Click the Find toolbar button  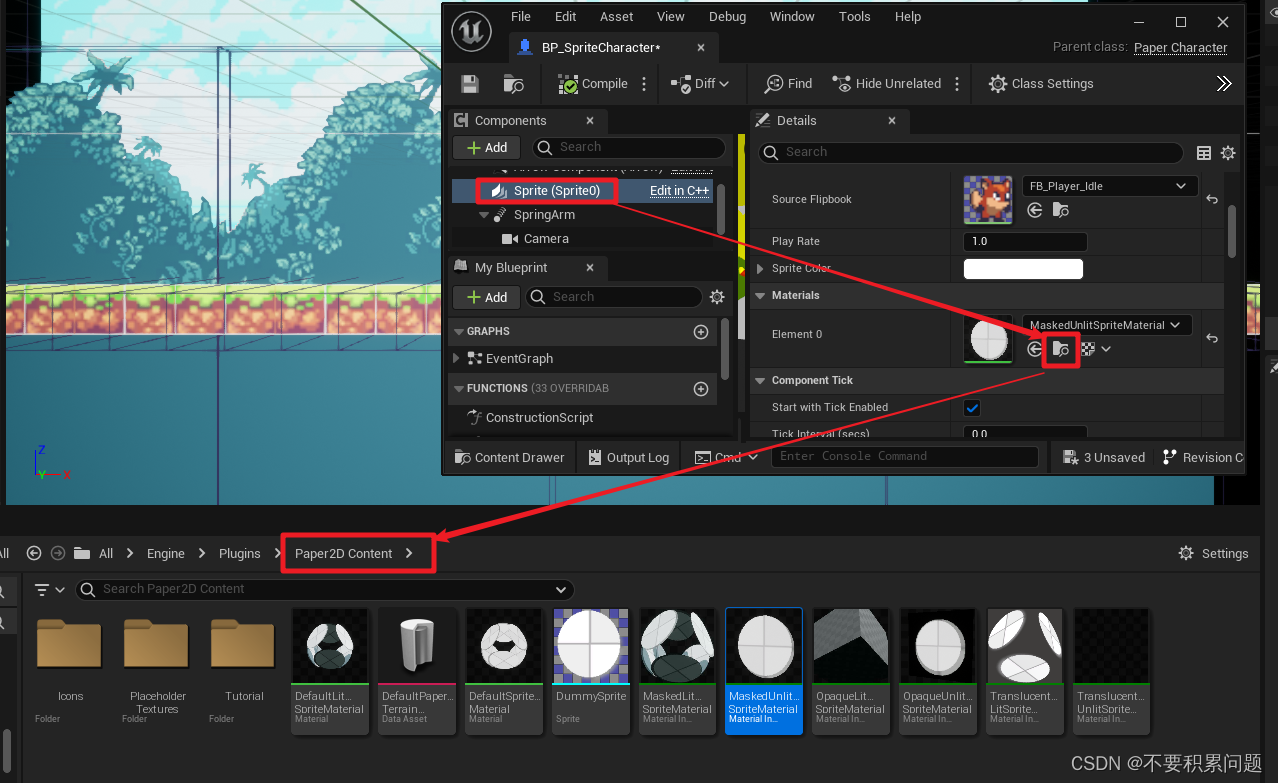[x=789, y=84]
